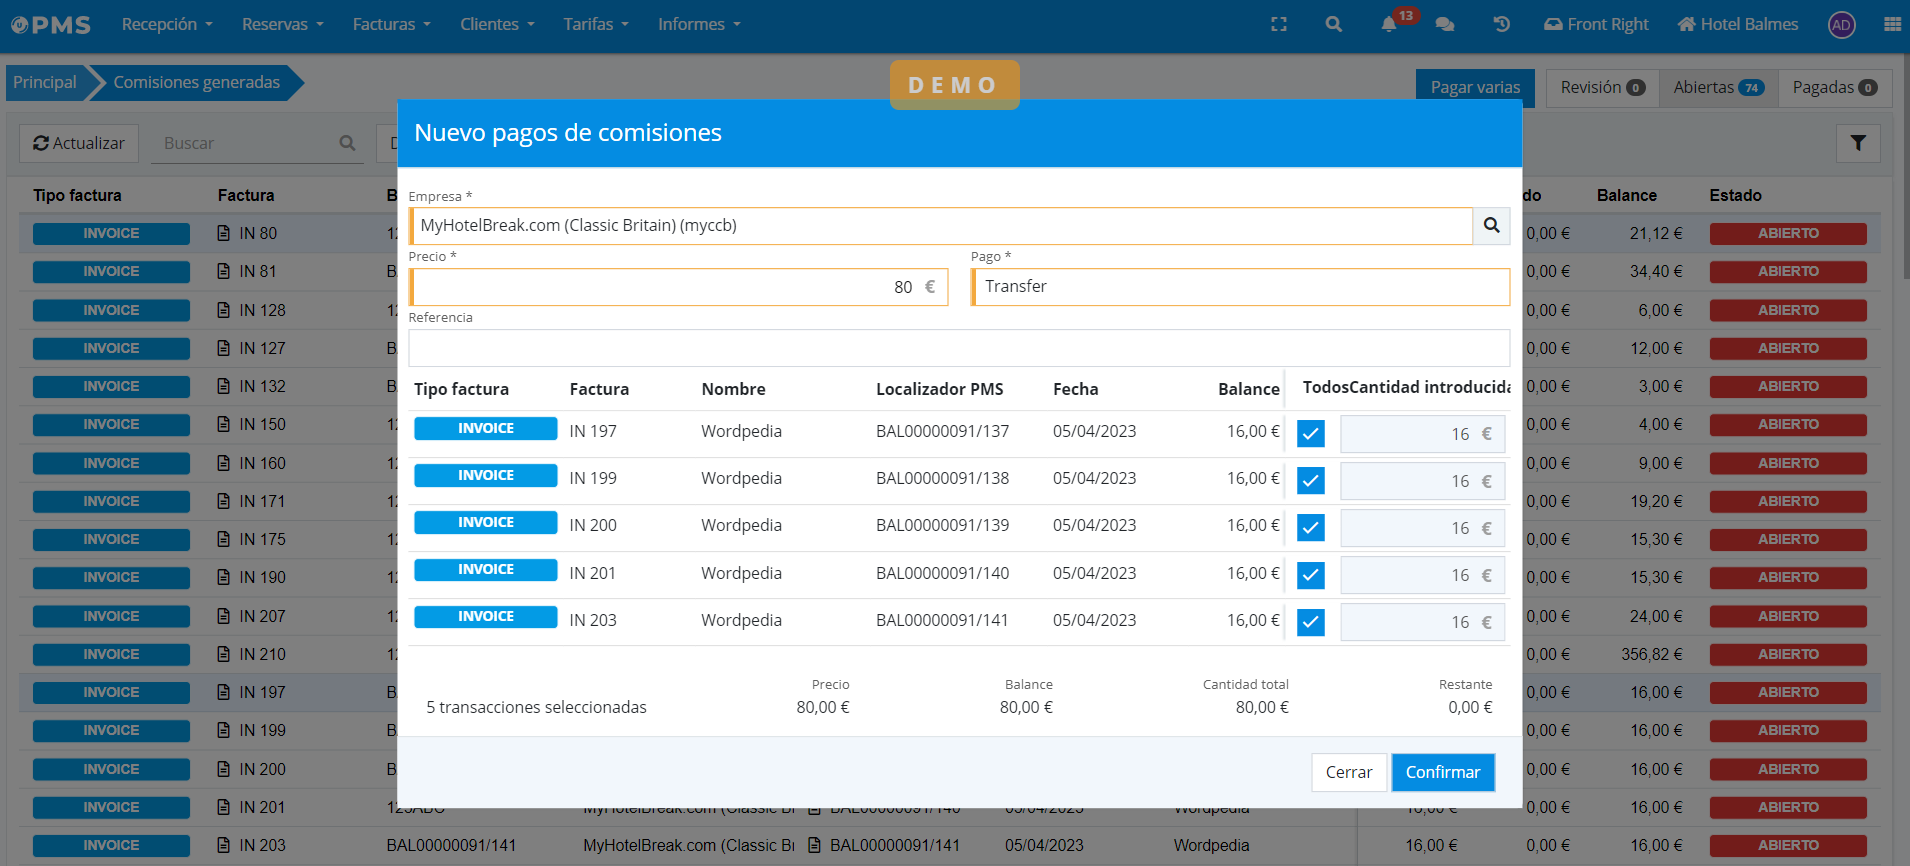Image resolution: width=1910 pixels, height=866 pixels.
Task: Open the Pago method Transfer dropdown
Action: (1240, 287)
